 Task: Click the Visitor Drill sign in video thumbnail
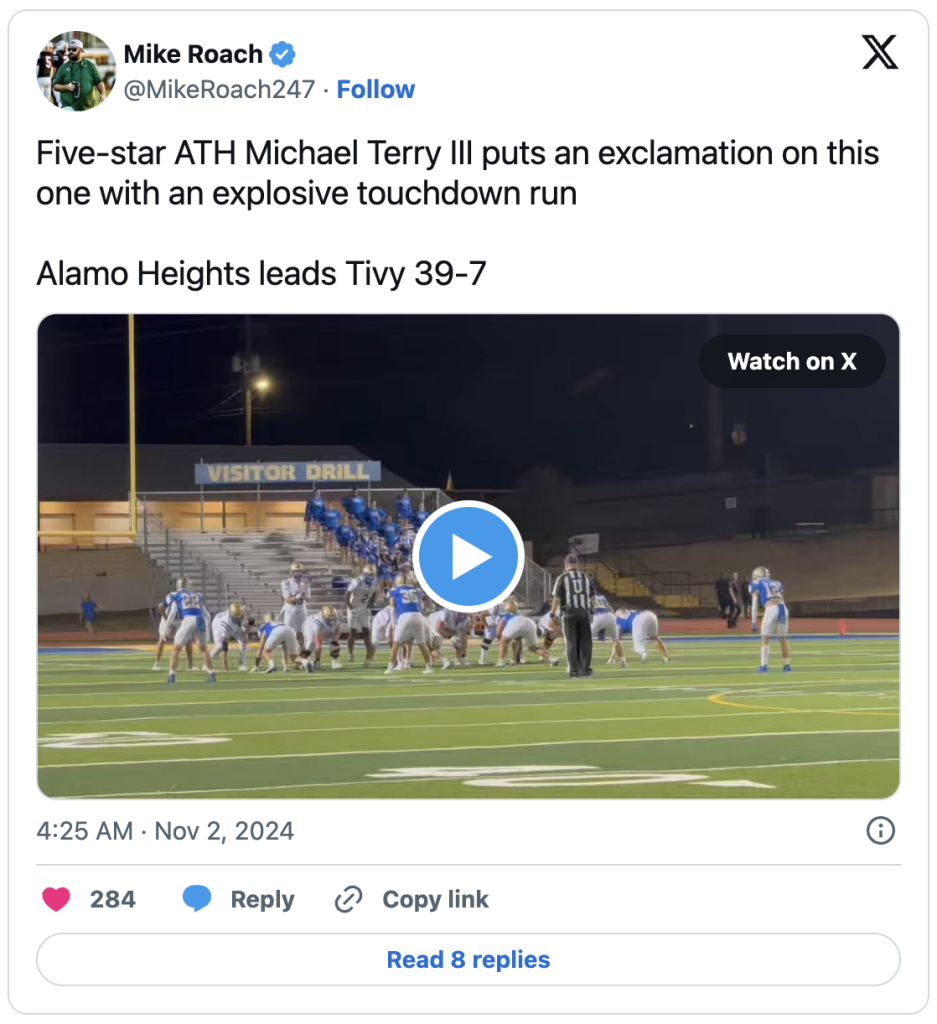[287, 472]
